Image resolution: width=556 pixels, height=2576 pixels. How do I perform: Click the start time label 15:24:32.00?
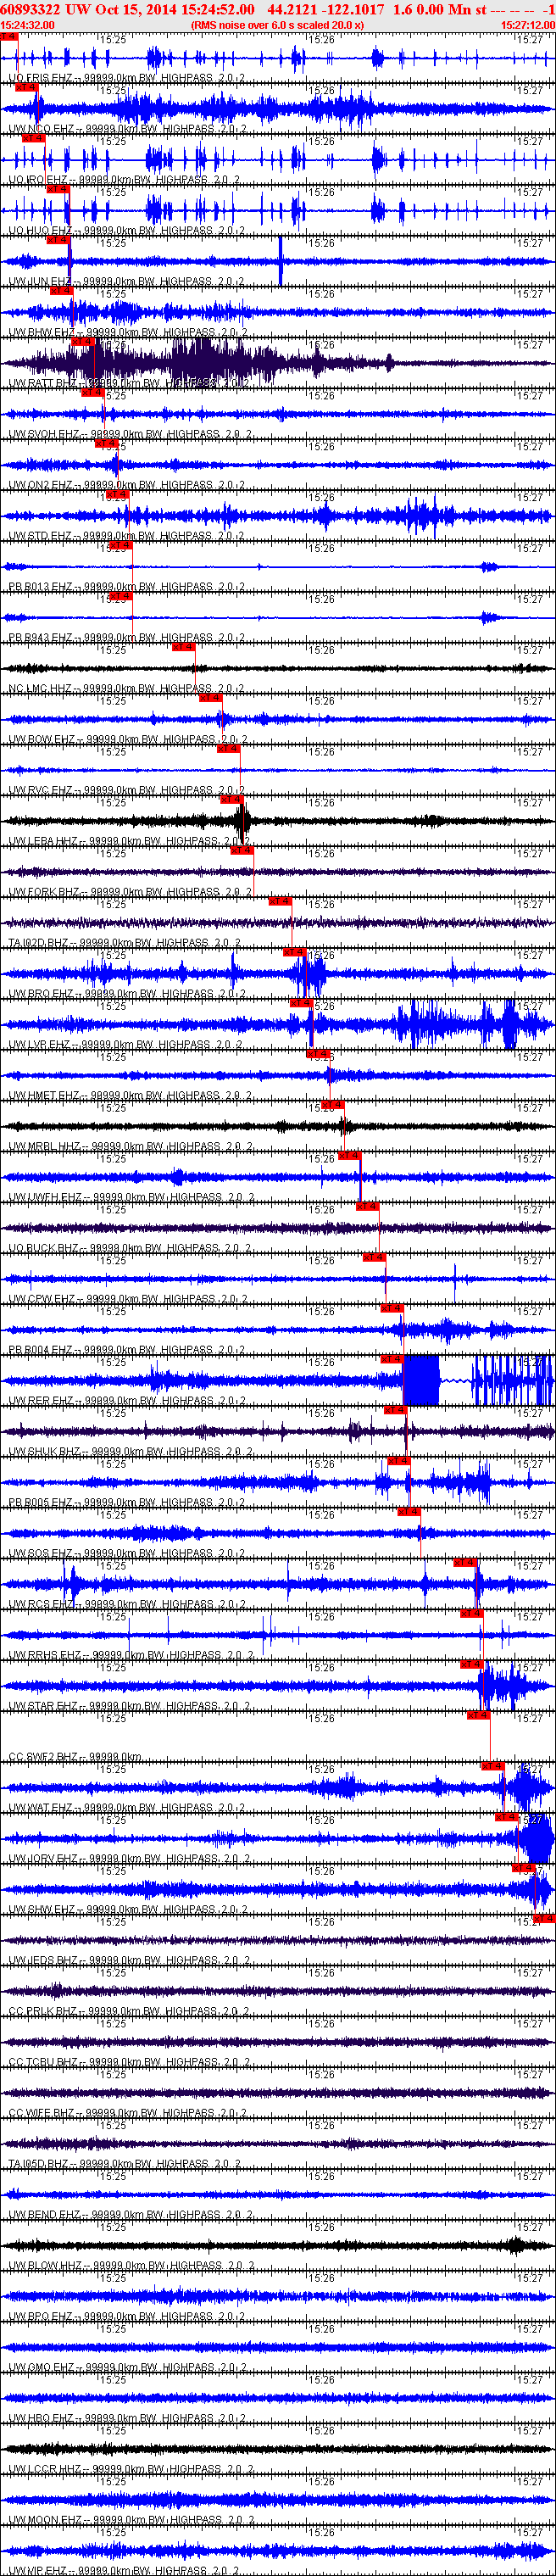tap(28, 25)
